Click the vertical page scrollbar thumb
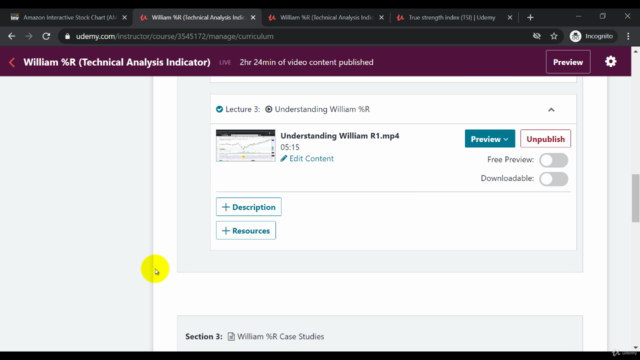Viewport: 640px width, 360px height. pos(635,198)
